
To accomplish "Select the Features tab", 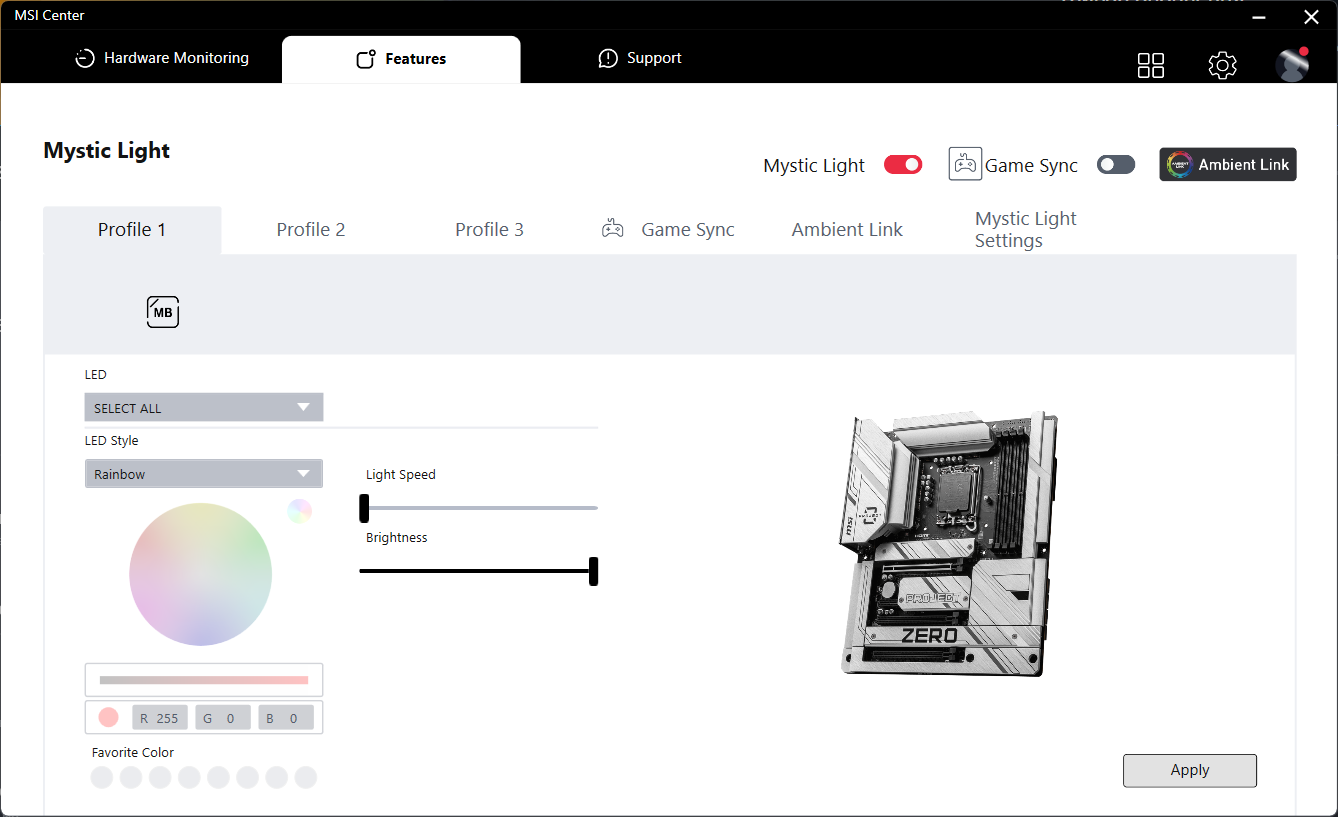I will 401,59.
